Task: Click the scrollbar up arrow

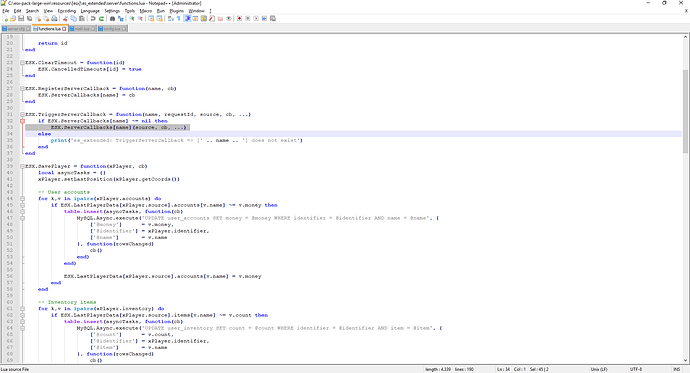Action: click(686, 37)
